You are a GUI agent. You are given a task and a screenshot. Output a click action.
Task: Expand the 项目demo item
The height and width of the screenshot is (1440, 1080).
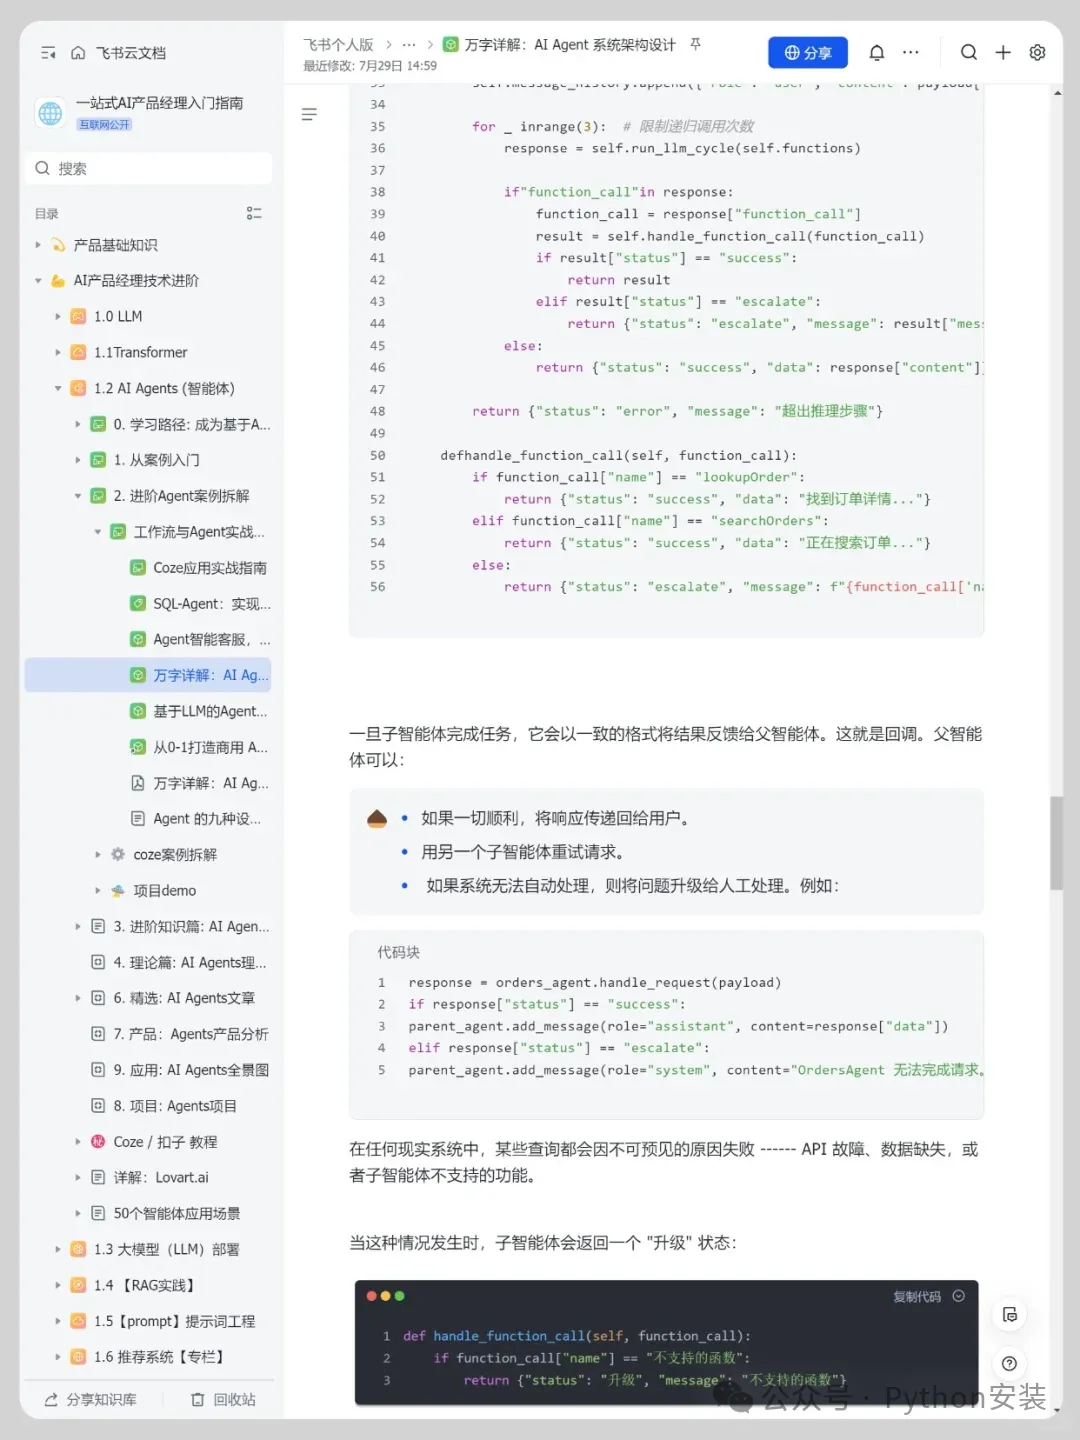[x=98, y=891]
